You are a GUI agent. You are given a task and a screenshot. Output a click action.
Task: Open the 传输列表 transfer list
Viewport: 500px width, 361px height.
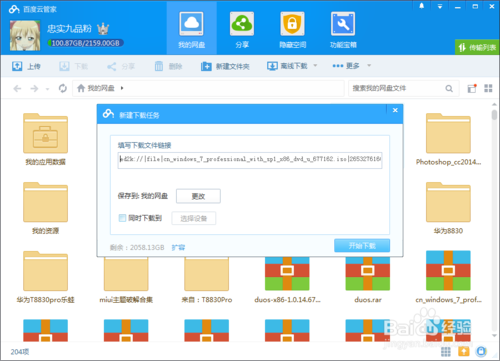[x=477, y=47]
